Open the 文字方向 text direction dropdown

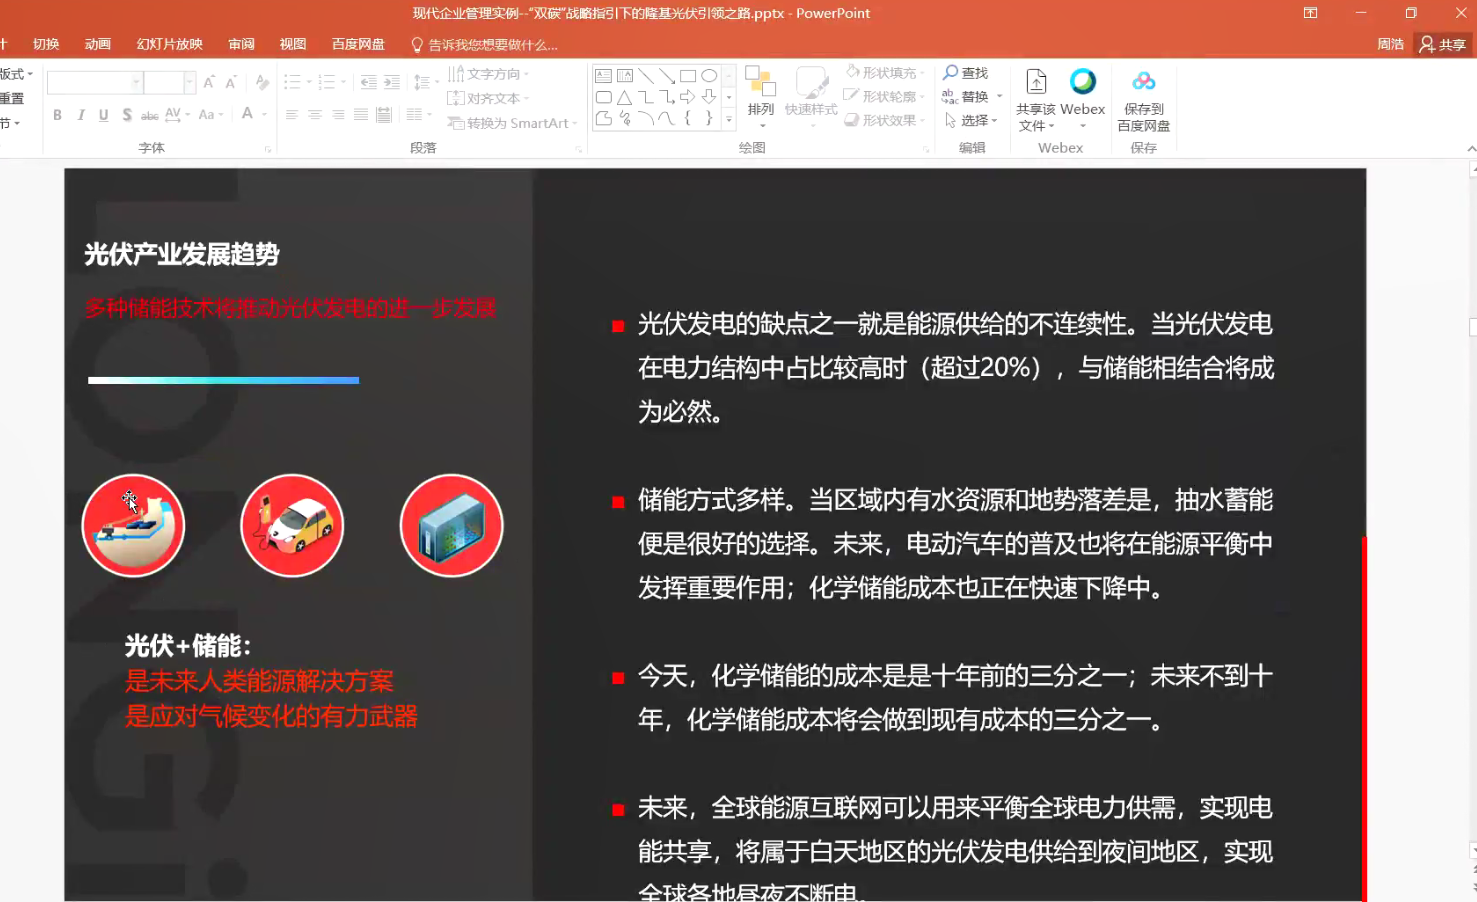[487, 73]
